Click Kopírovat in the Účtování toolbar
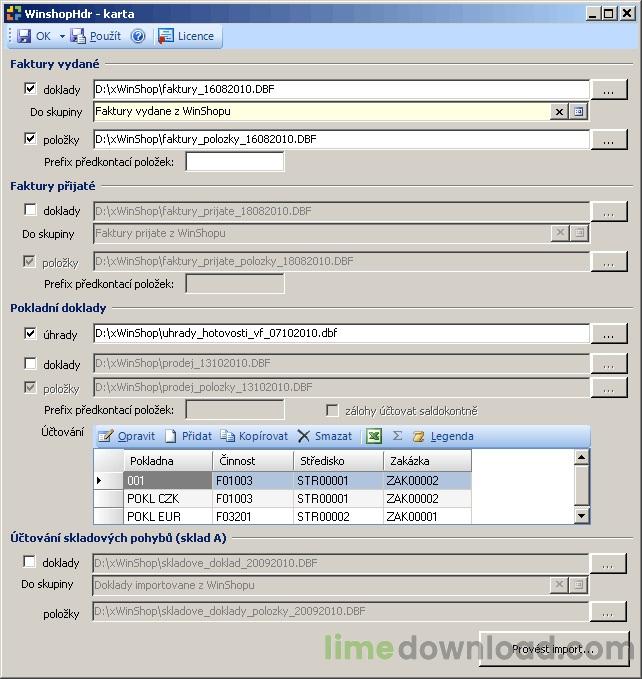Image resolution: width=642 pixels, height=679 pixels. 254,436
